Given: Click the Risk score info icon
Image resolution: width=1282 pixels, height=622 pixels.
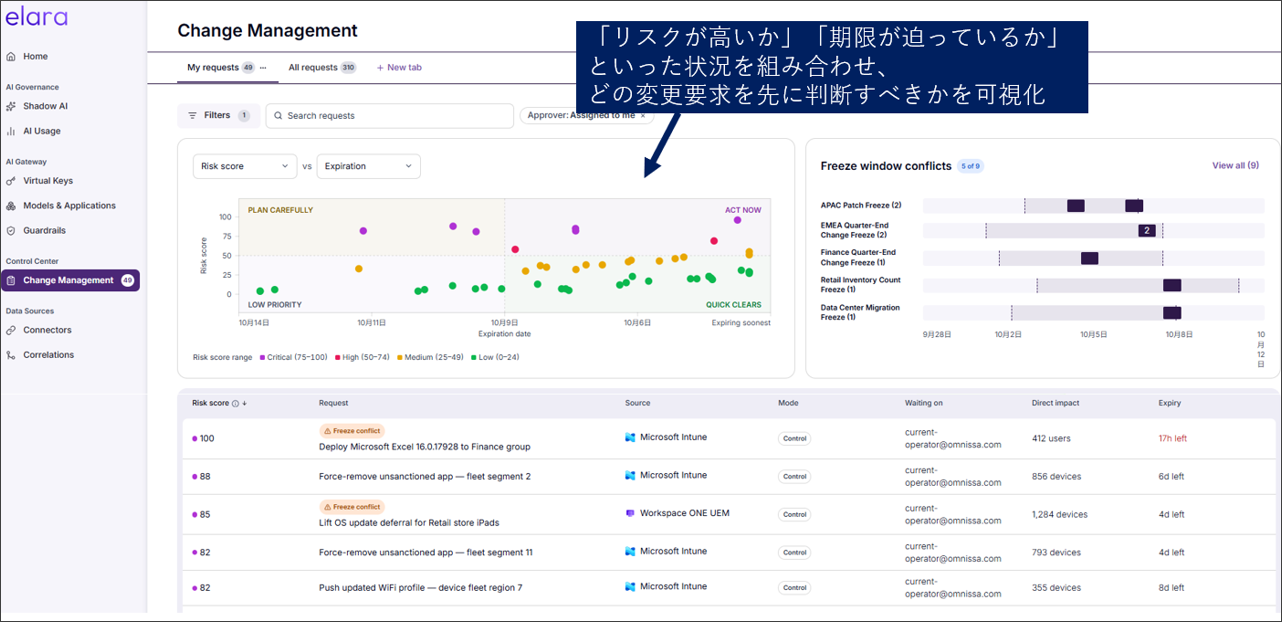Looking at the screenshot, I should click(x=235, y=404).
